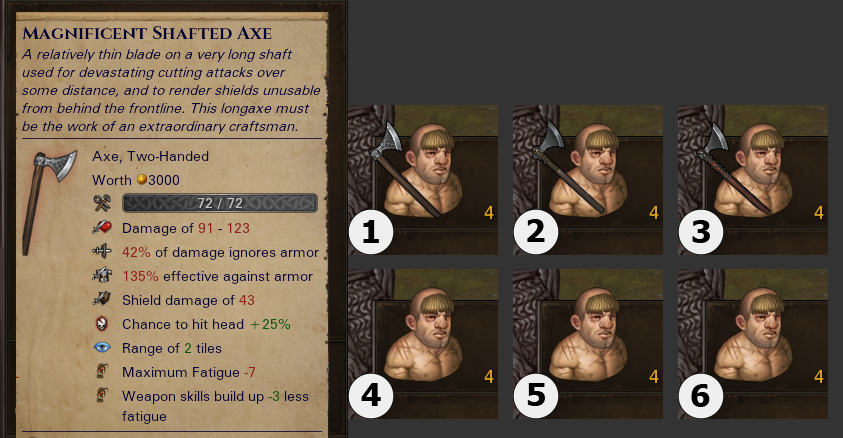Select unarmed portrait numbered 5
The height and width of the screenshot is (438, 843).
click(x=588, y=344)
